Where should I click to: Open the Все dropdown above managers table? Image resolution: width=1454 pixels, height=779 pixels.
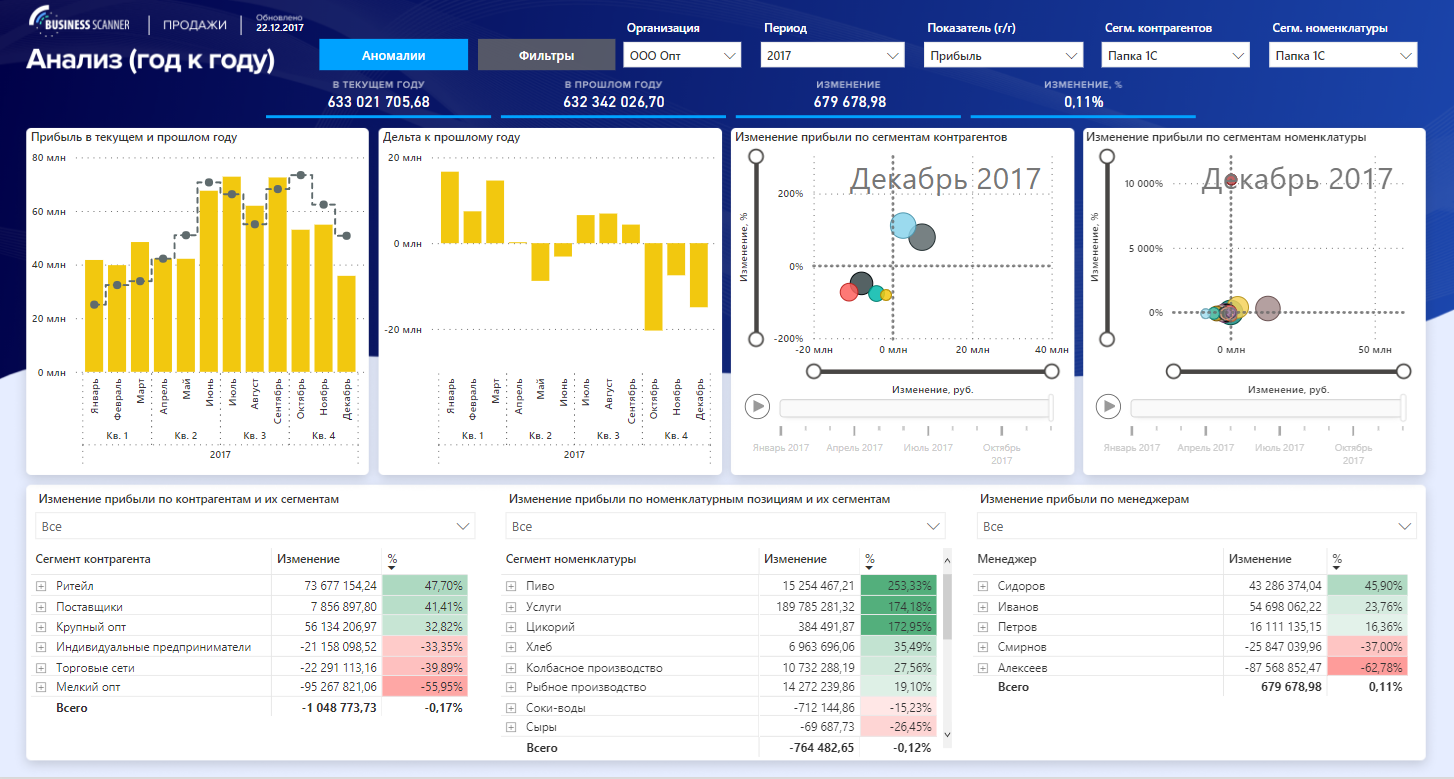[x=1197, y=526]
